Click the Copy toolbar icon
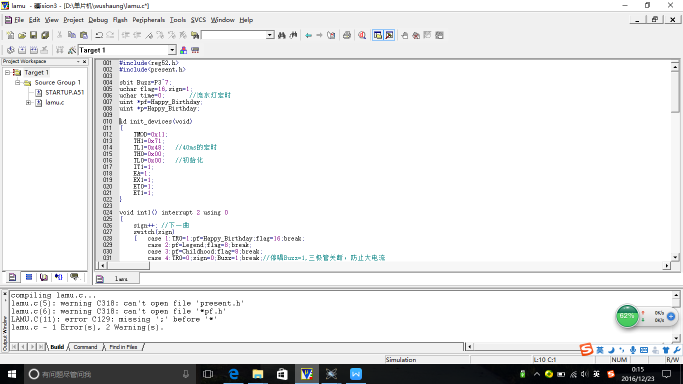 72,35
